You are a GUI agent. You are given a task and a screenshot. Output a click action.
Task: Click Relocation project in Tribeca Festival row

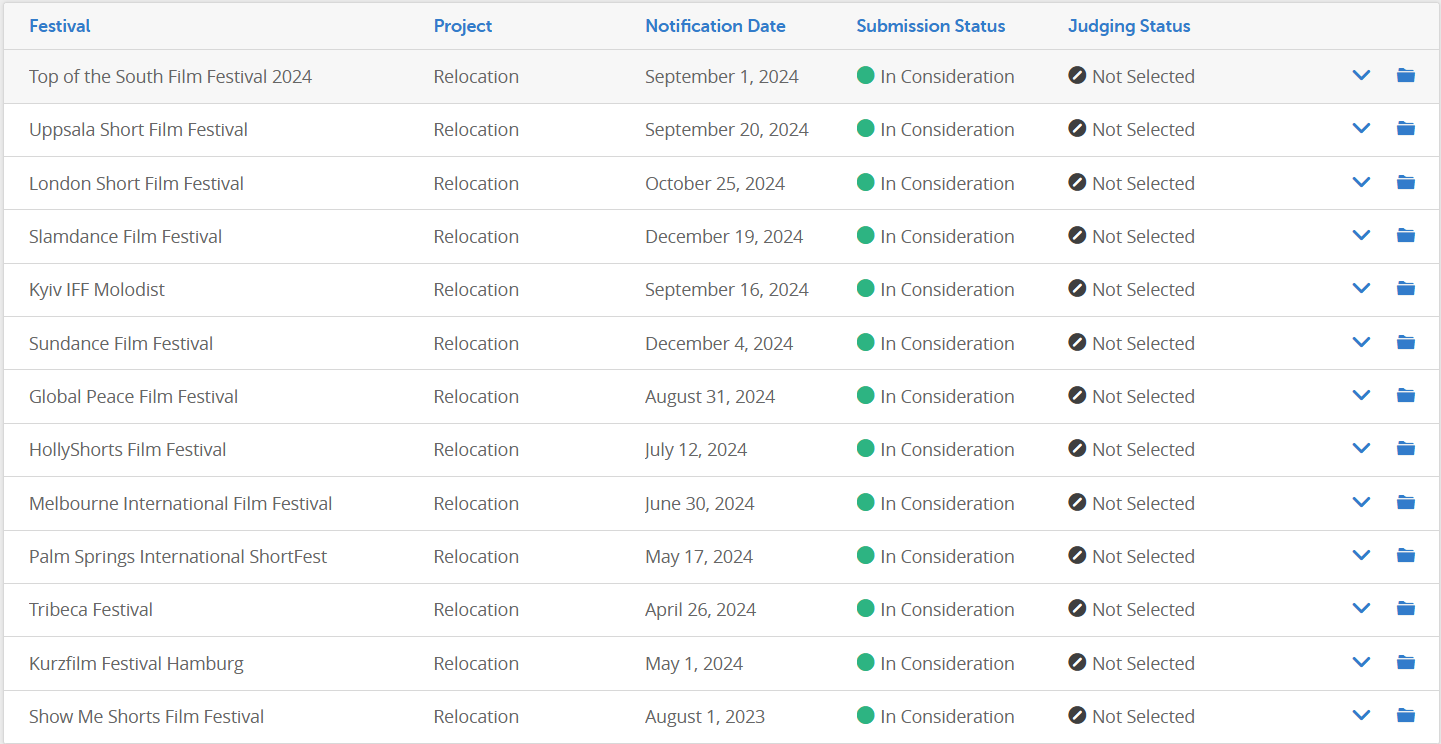point(476,610)
